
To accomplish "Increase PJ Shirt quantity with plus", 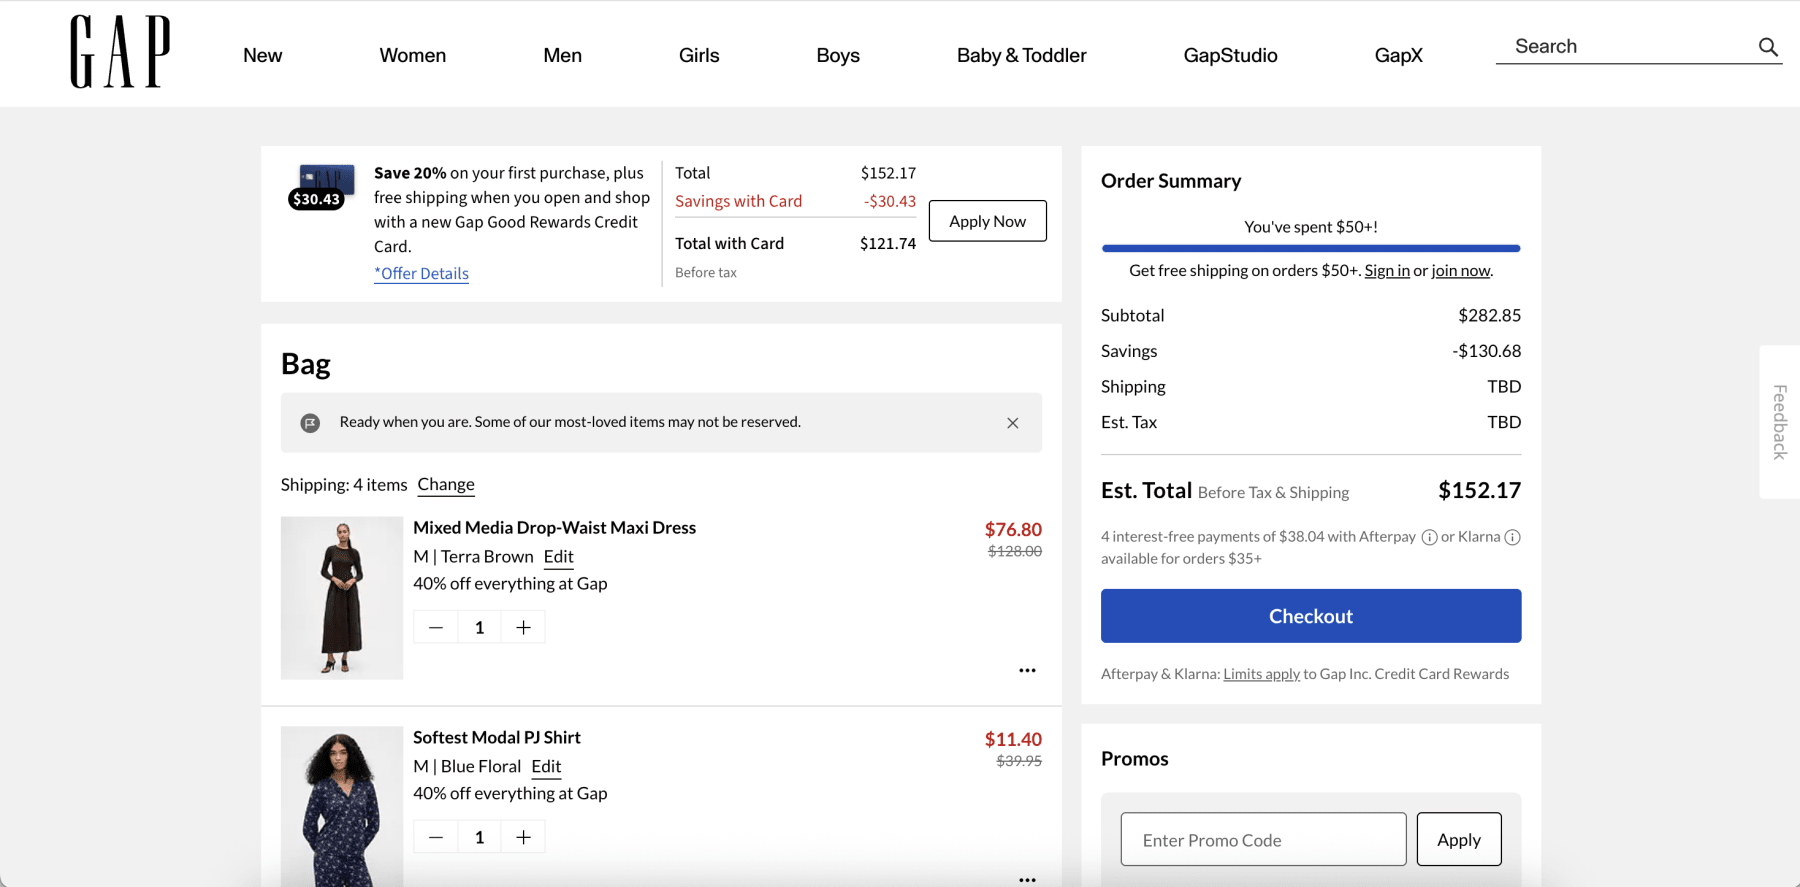I will (523, 837).
